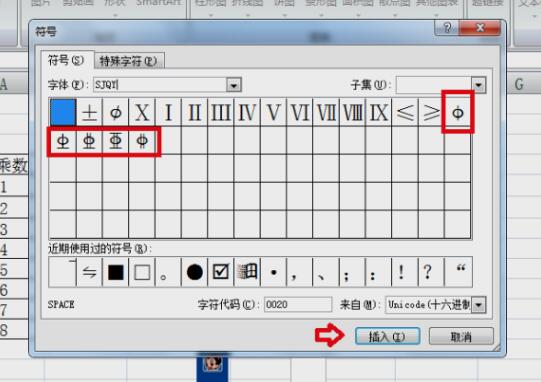Switch to the 特殊字符(P) tab
The image size is (541, 382).
pyautogui.click(x=129, y=61)
